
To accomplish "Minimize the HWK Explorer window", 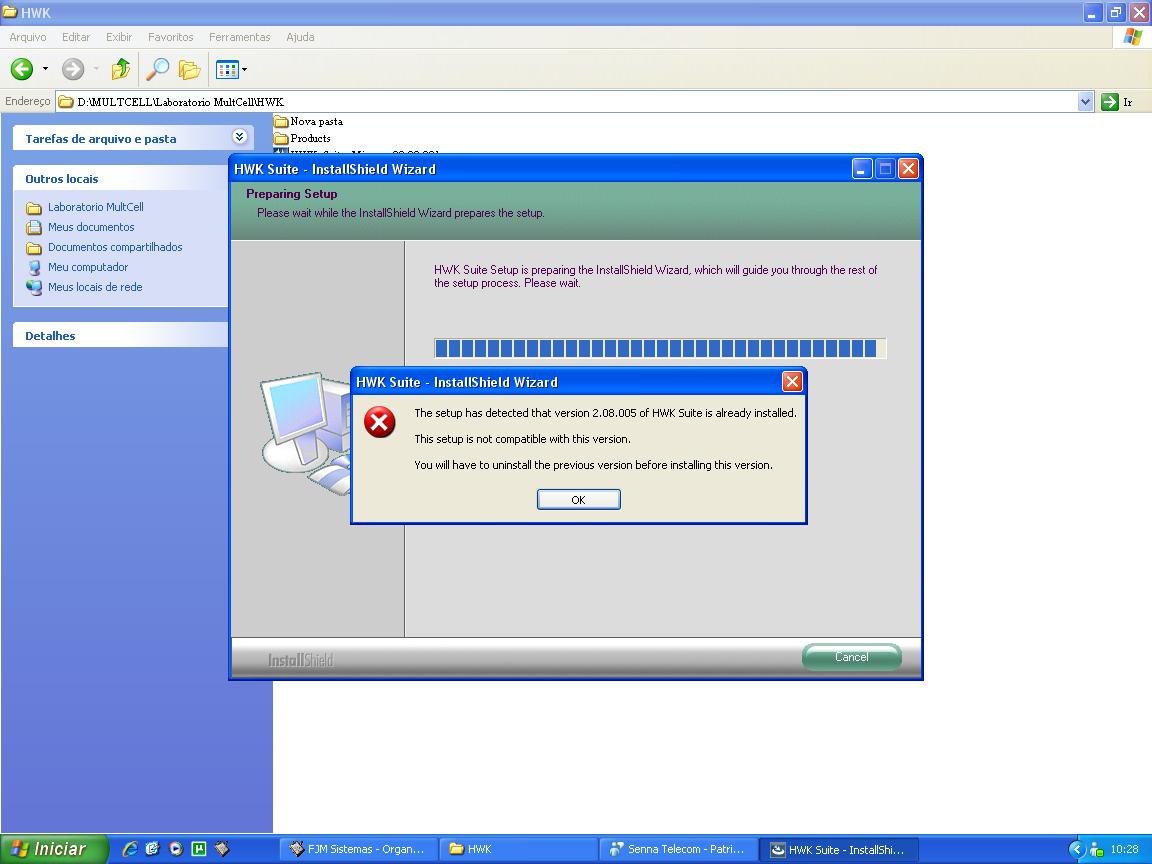I will 1092,12.
